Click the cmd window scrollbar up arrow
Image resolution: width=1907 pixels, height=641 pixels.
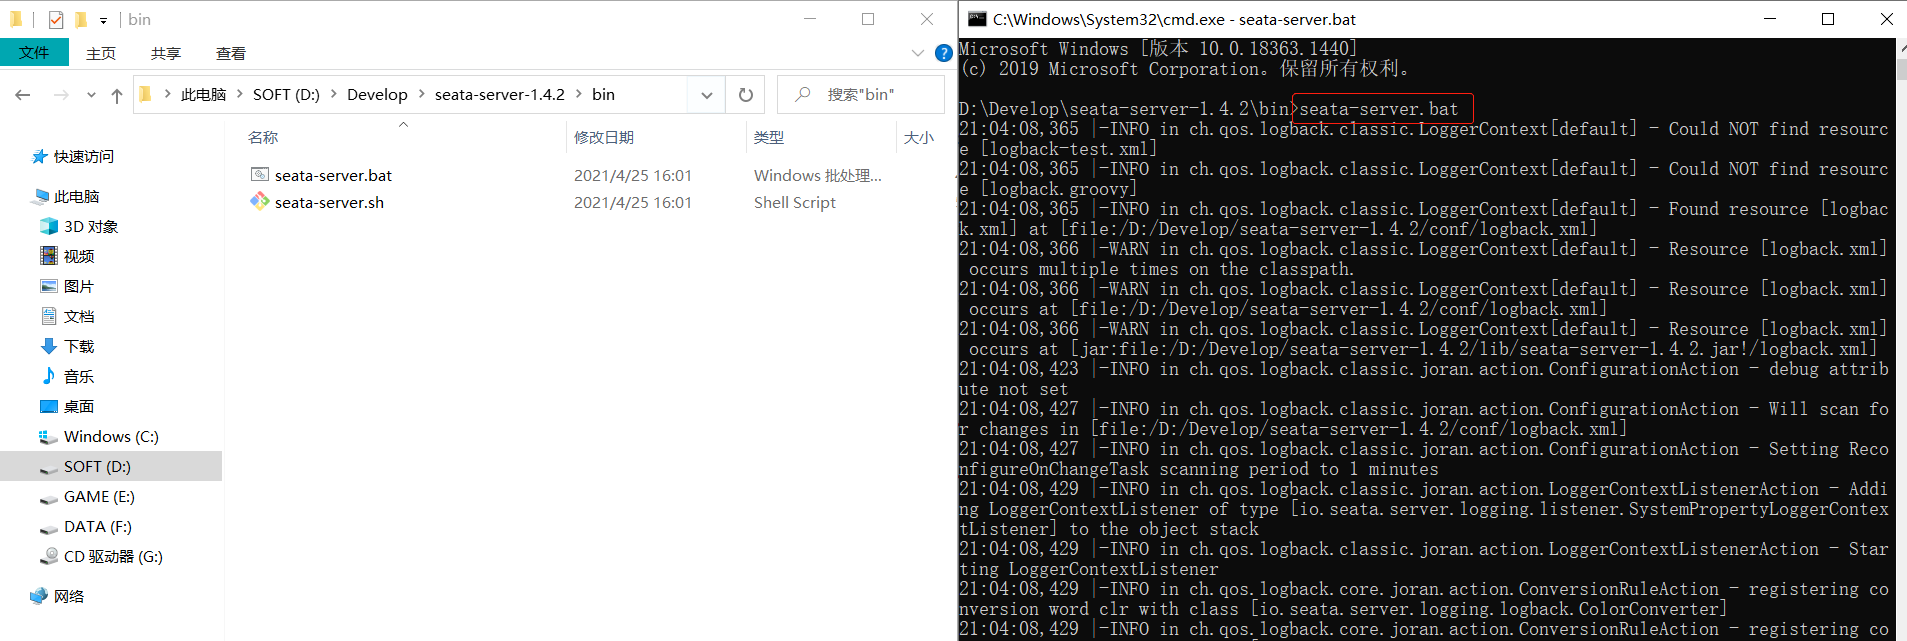[1901, 47]
